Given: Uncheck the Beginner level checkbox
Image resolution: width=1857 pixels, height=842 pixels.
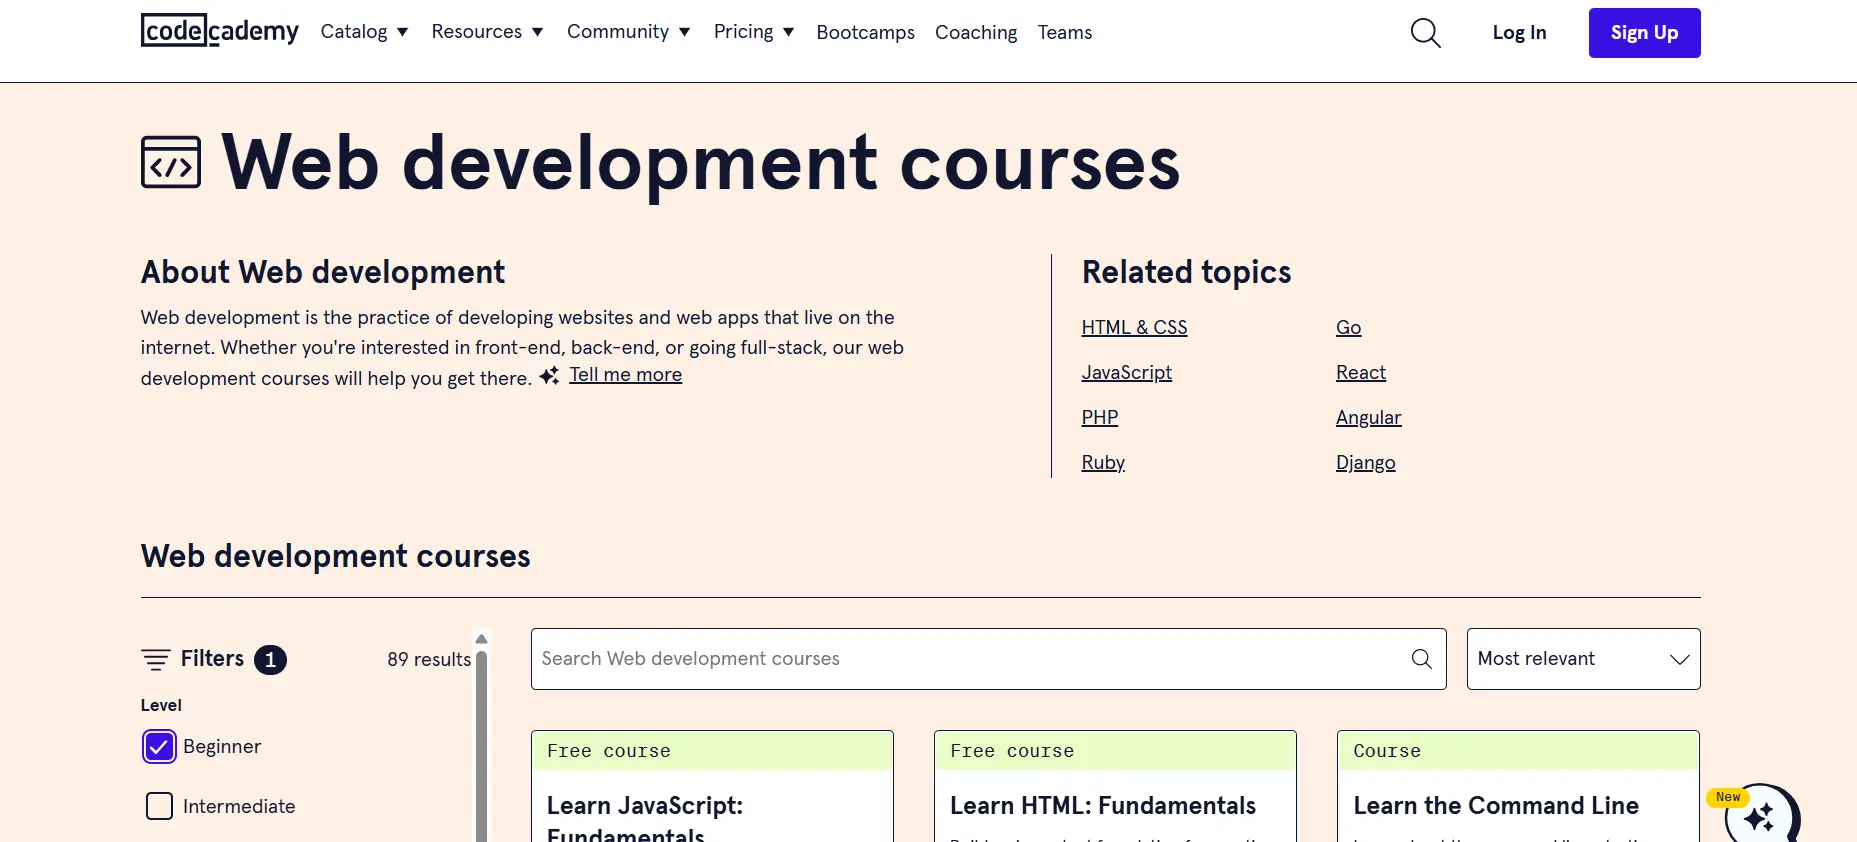Looking at the screenshot, I should (159, 747).
